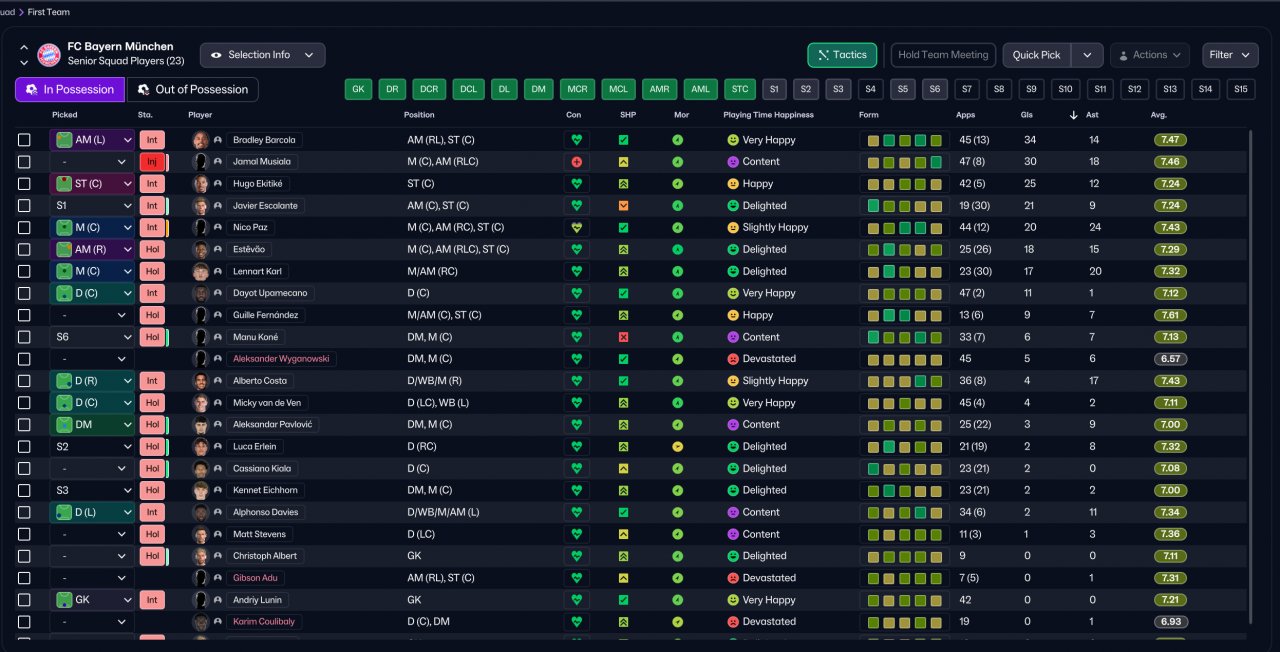Click Content face icon for Jamal Musiala
This screenshot has height=652, width=1280.
[732, 162]
